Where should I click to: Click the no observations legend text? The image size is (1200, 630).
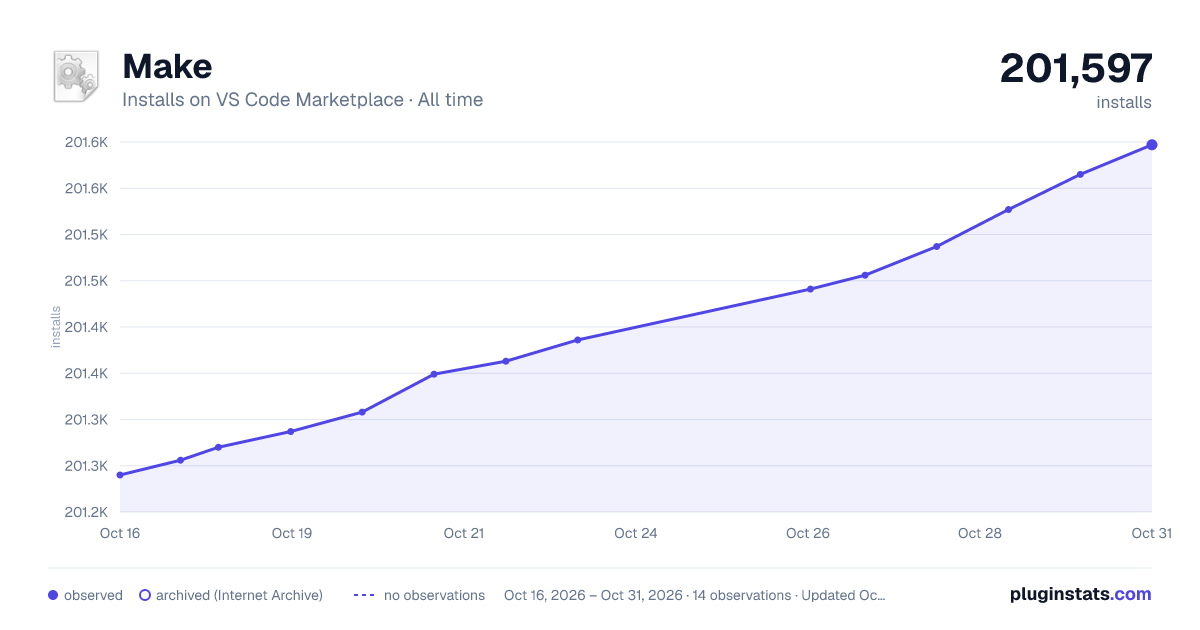point(434,595)
